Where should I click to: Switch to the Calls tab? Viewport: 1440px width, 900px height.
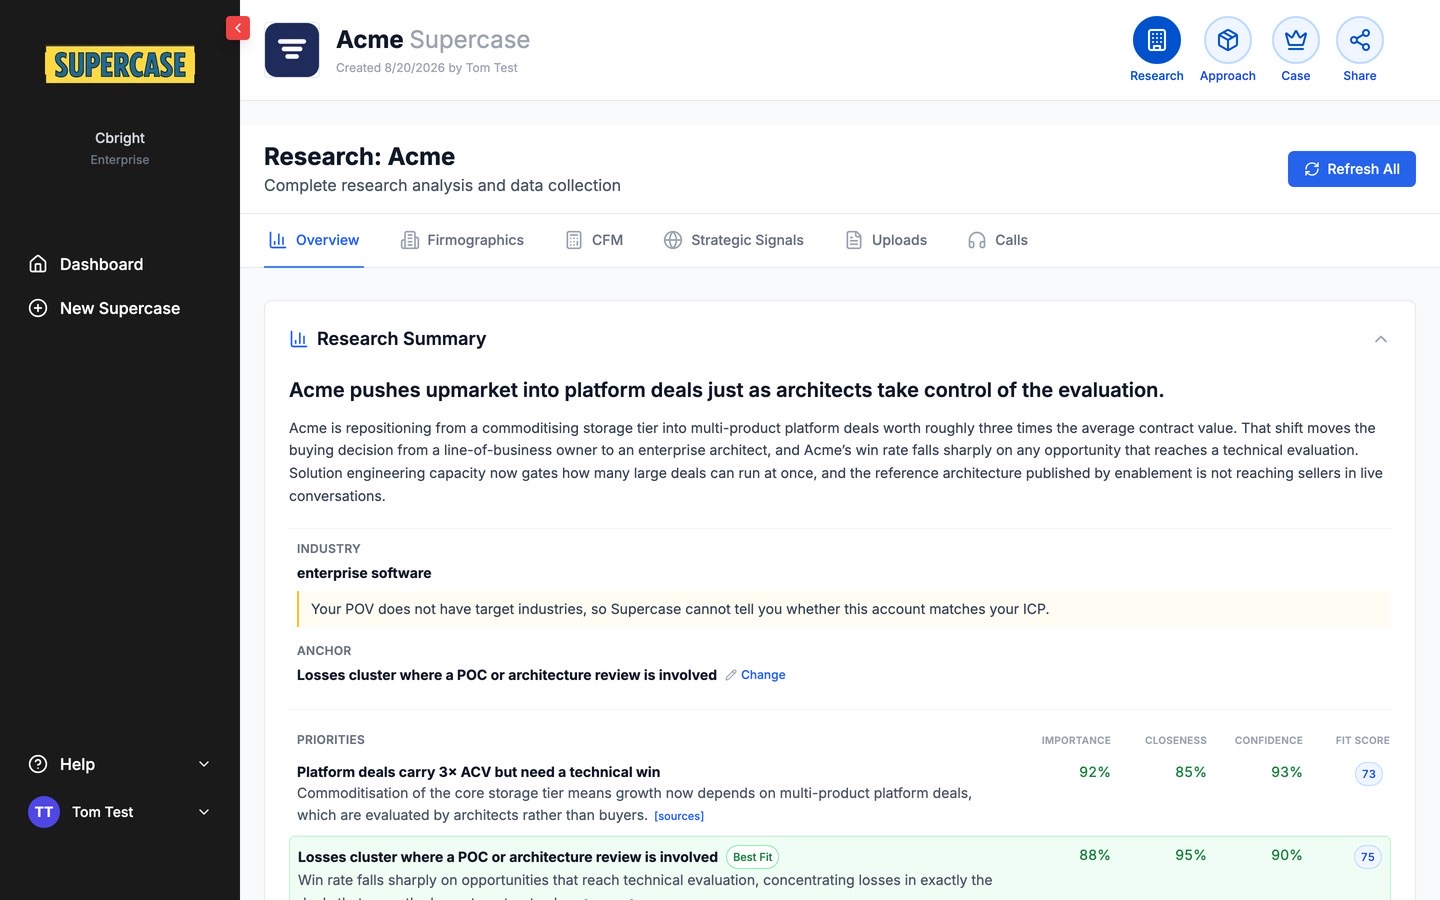(997, 240)
